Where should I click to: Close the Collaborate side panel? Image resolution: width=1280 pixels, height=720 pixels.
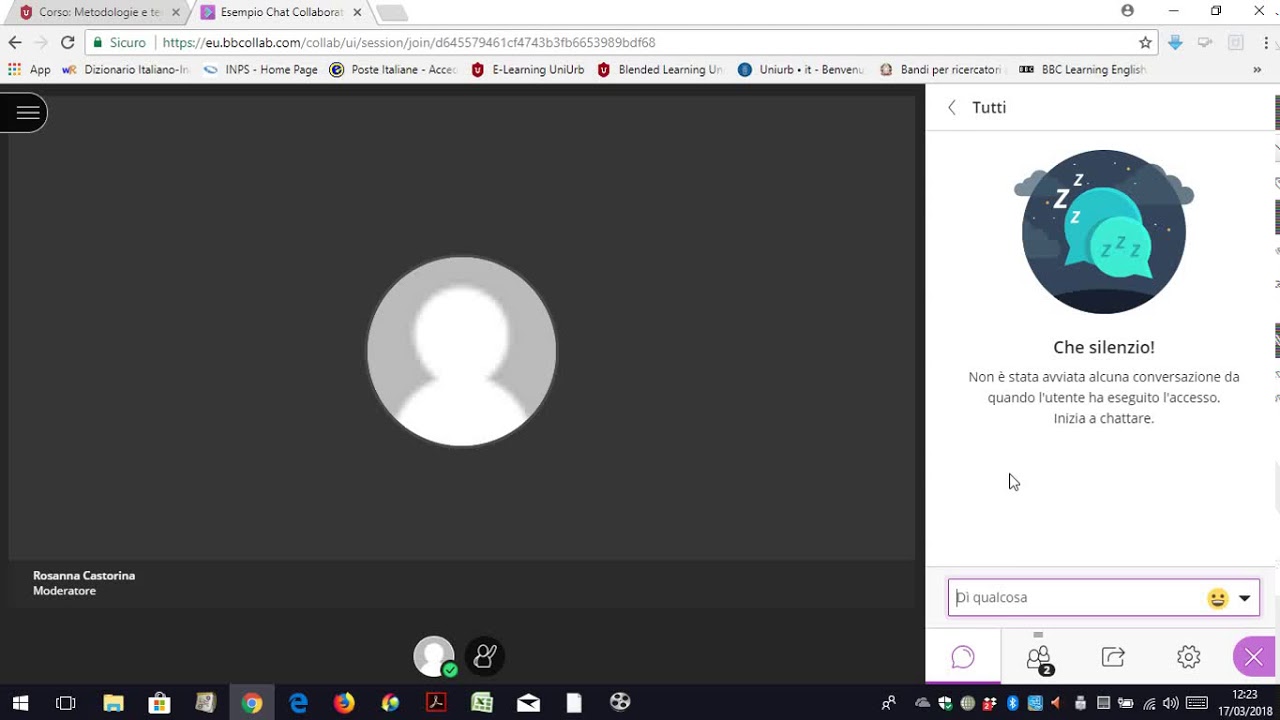(x=1254, y=657)
